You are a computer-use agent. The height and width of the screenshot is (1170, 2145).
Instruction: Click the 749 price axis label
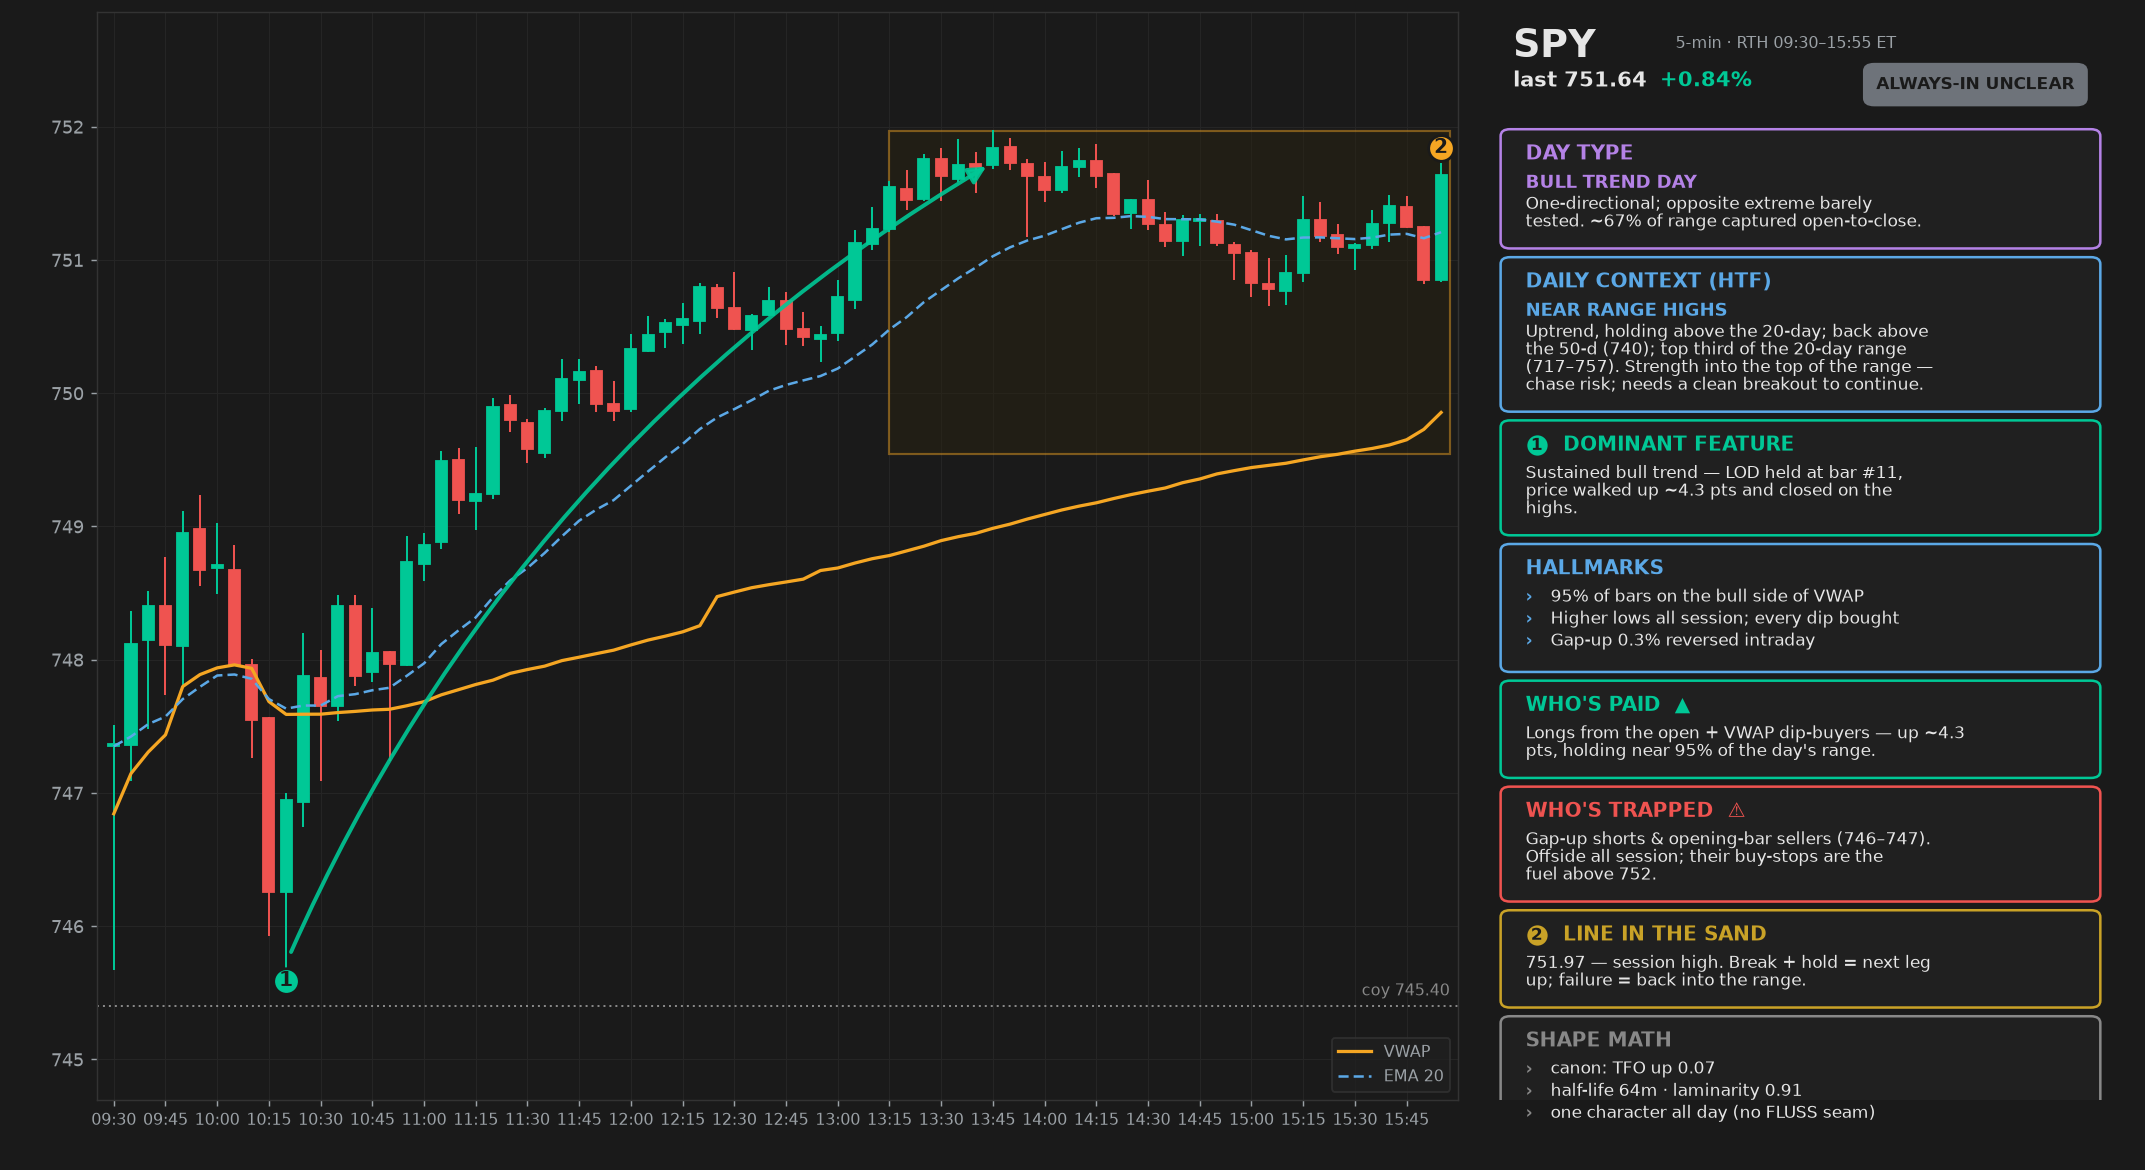click(x=68, y=527)
